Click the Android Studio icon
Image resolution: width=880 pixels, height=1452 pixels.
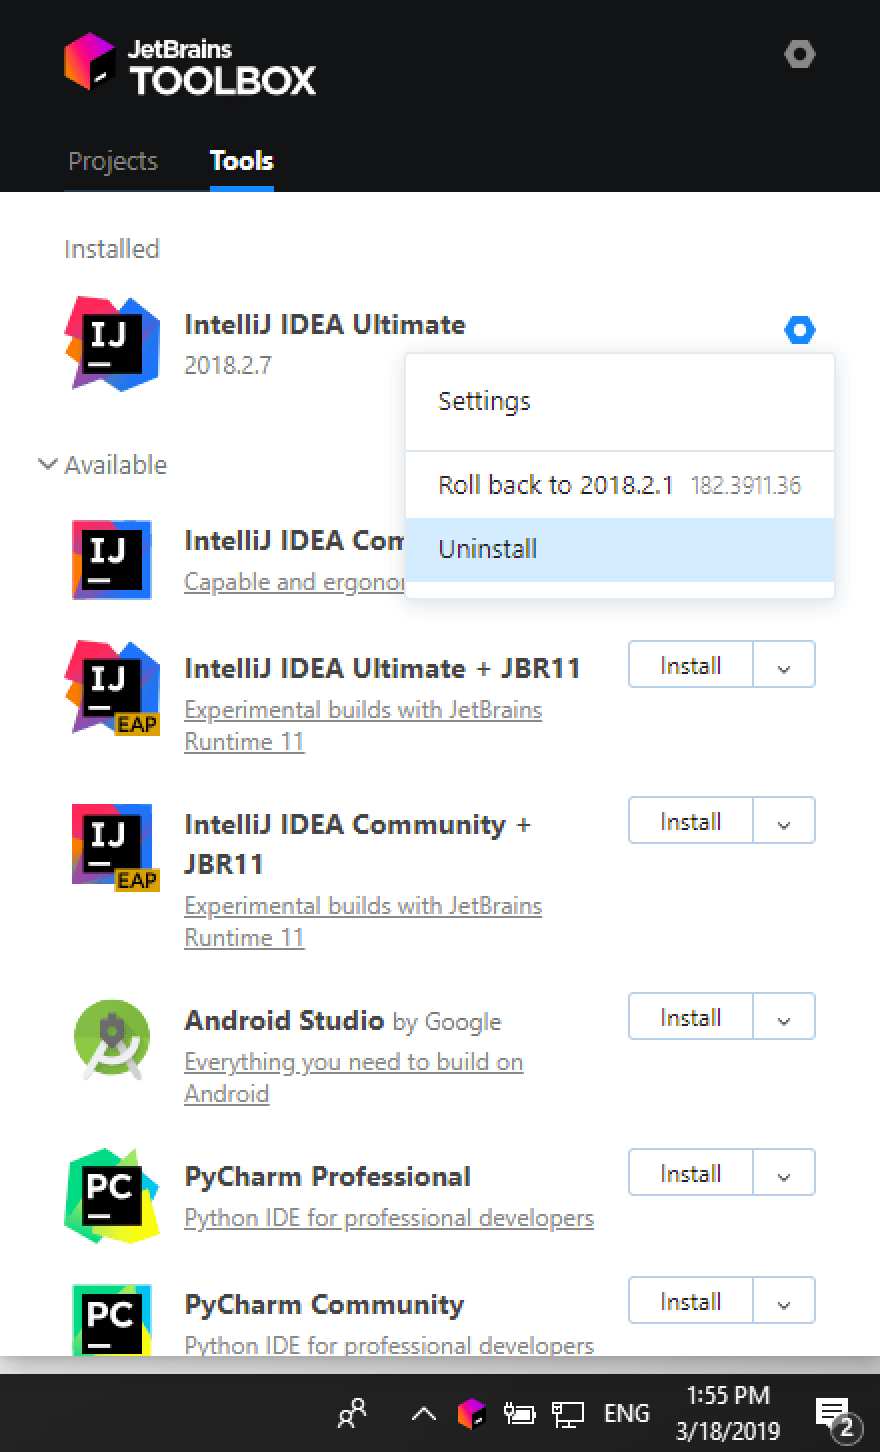tap(112, 1039)
